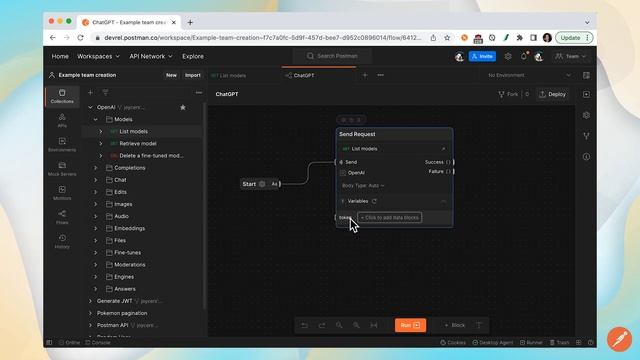Expand the Generate JWT collection
Image resolution: width=640 pixels, height=360 pixels.
click(x=90, y=301)
